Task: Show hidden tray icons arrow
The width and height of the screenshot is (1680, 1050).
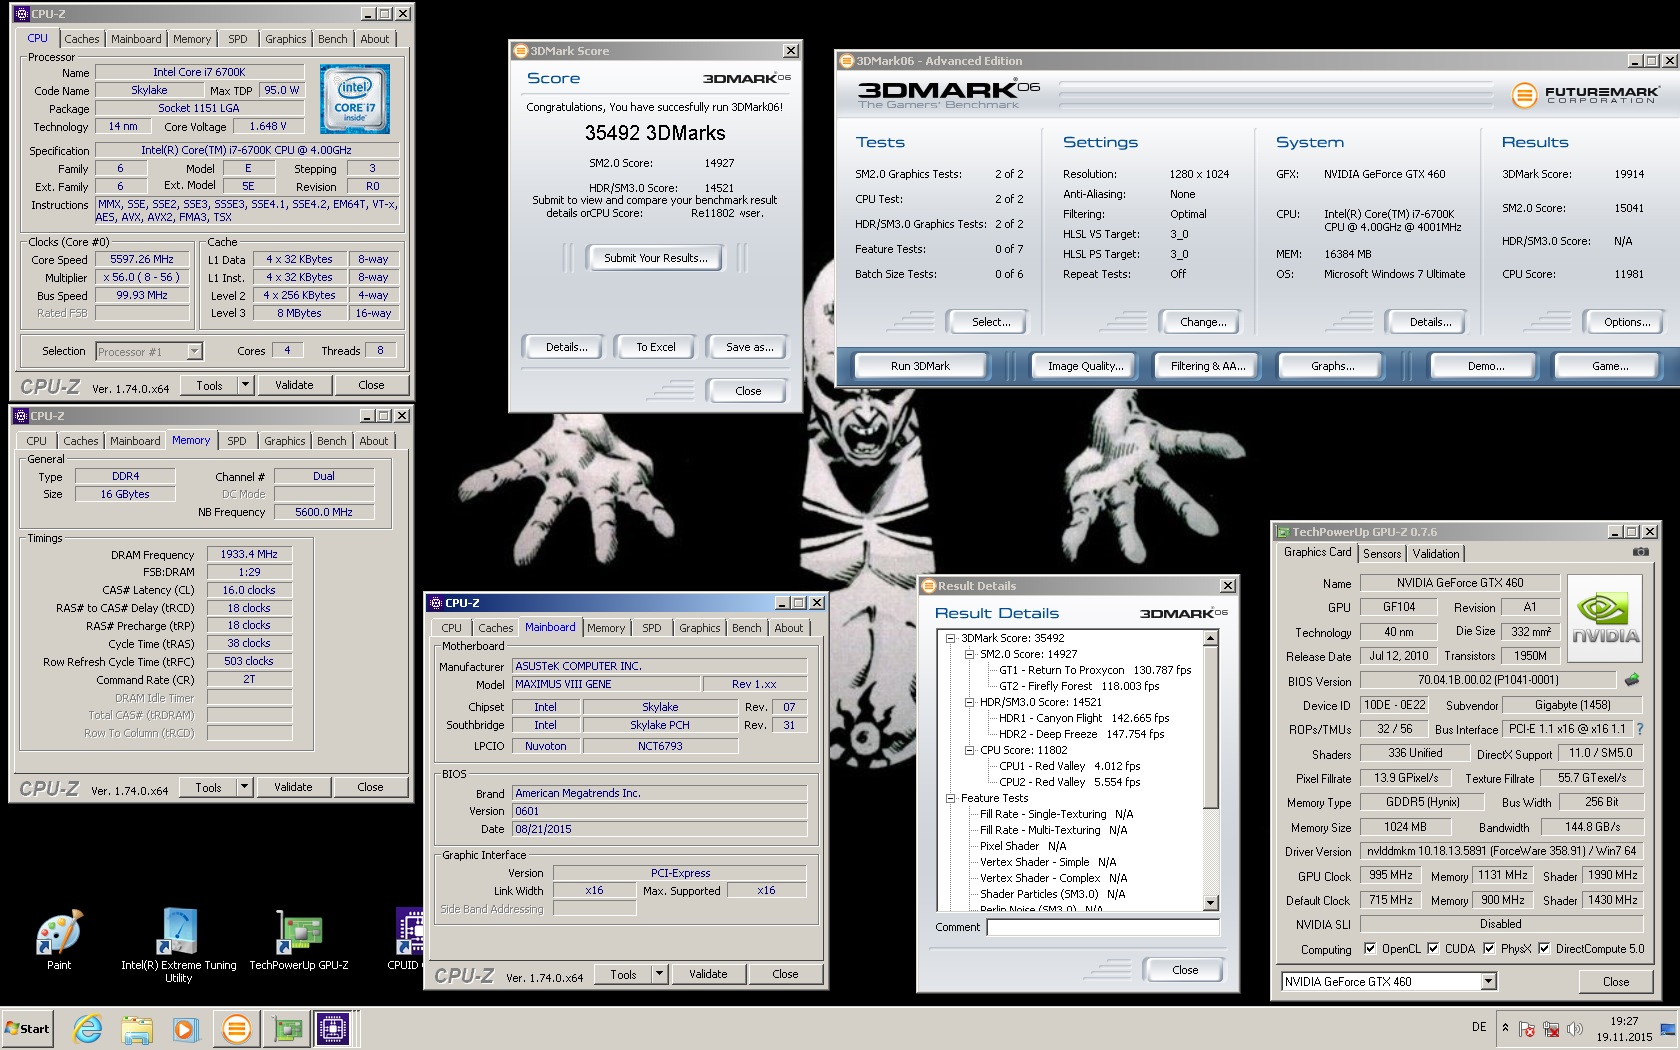Action: pos(1505,1027)
